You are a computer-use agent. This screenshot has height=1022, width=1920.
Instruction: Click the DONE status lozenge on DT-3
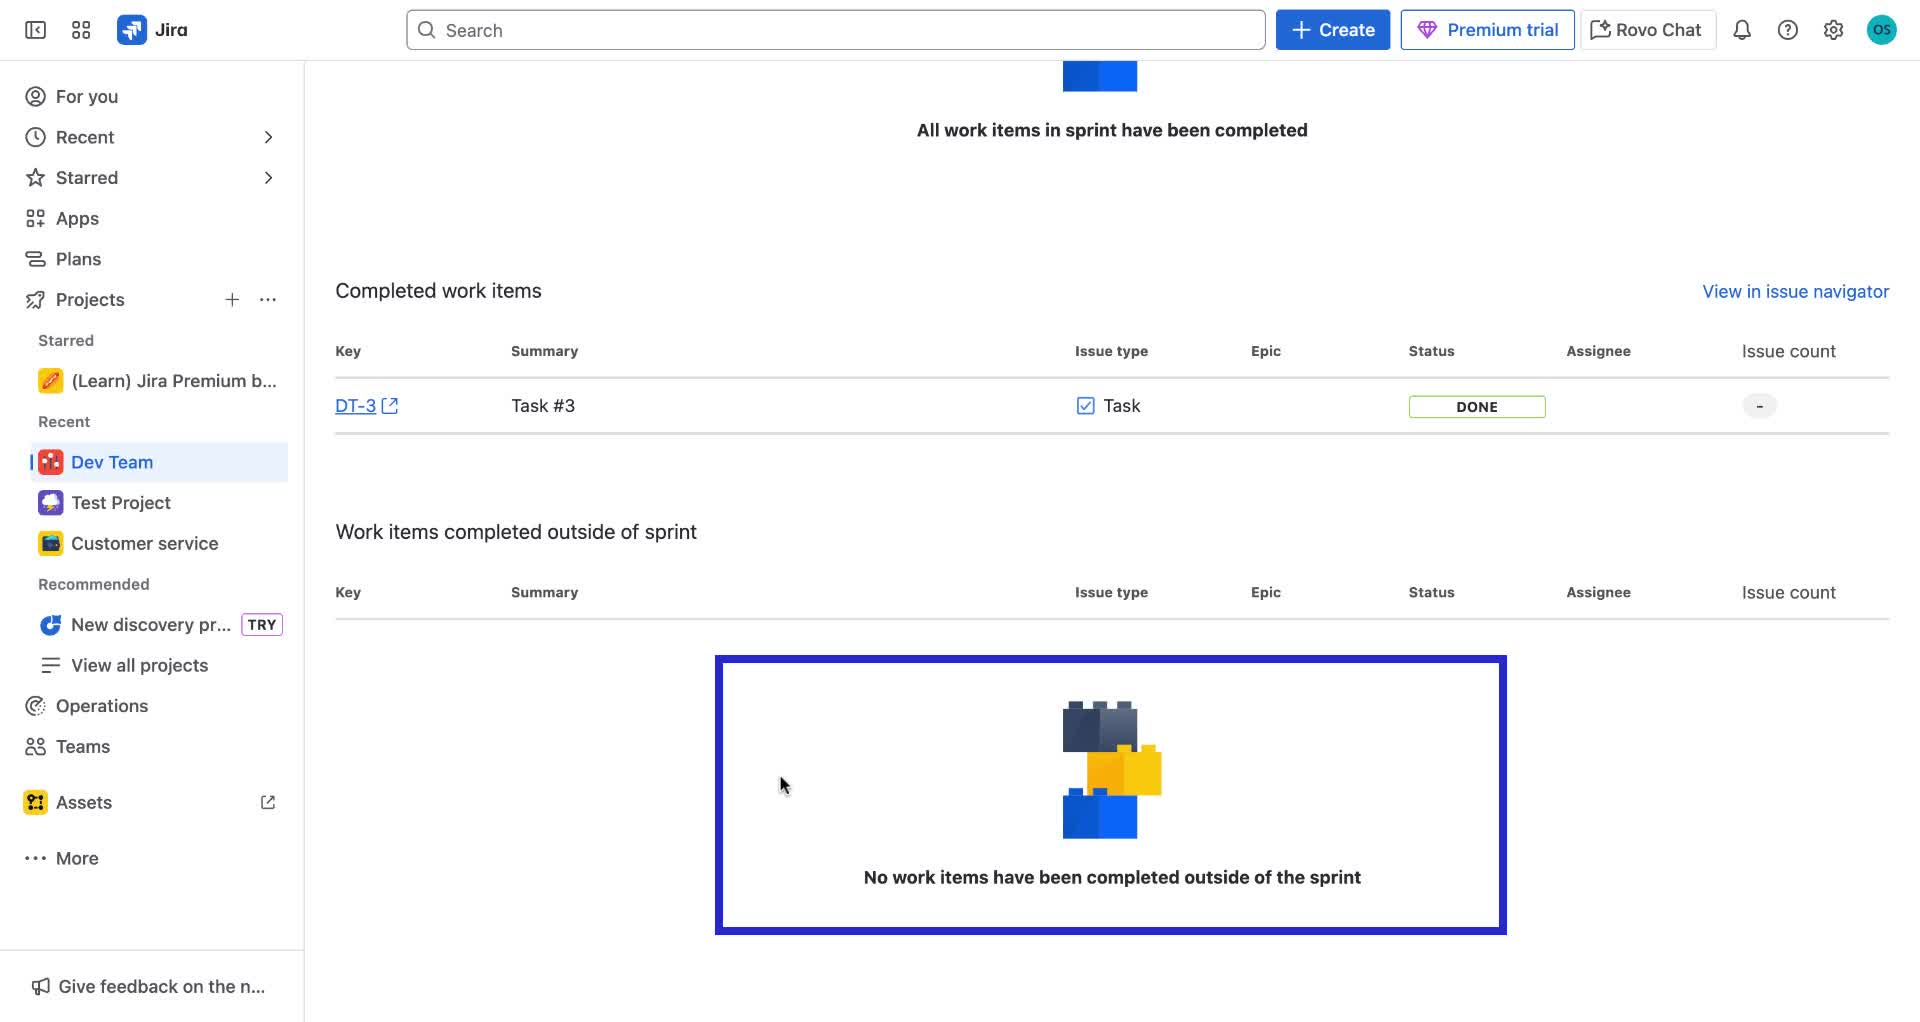click(x=1477, y=406)
